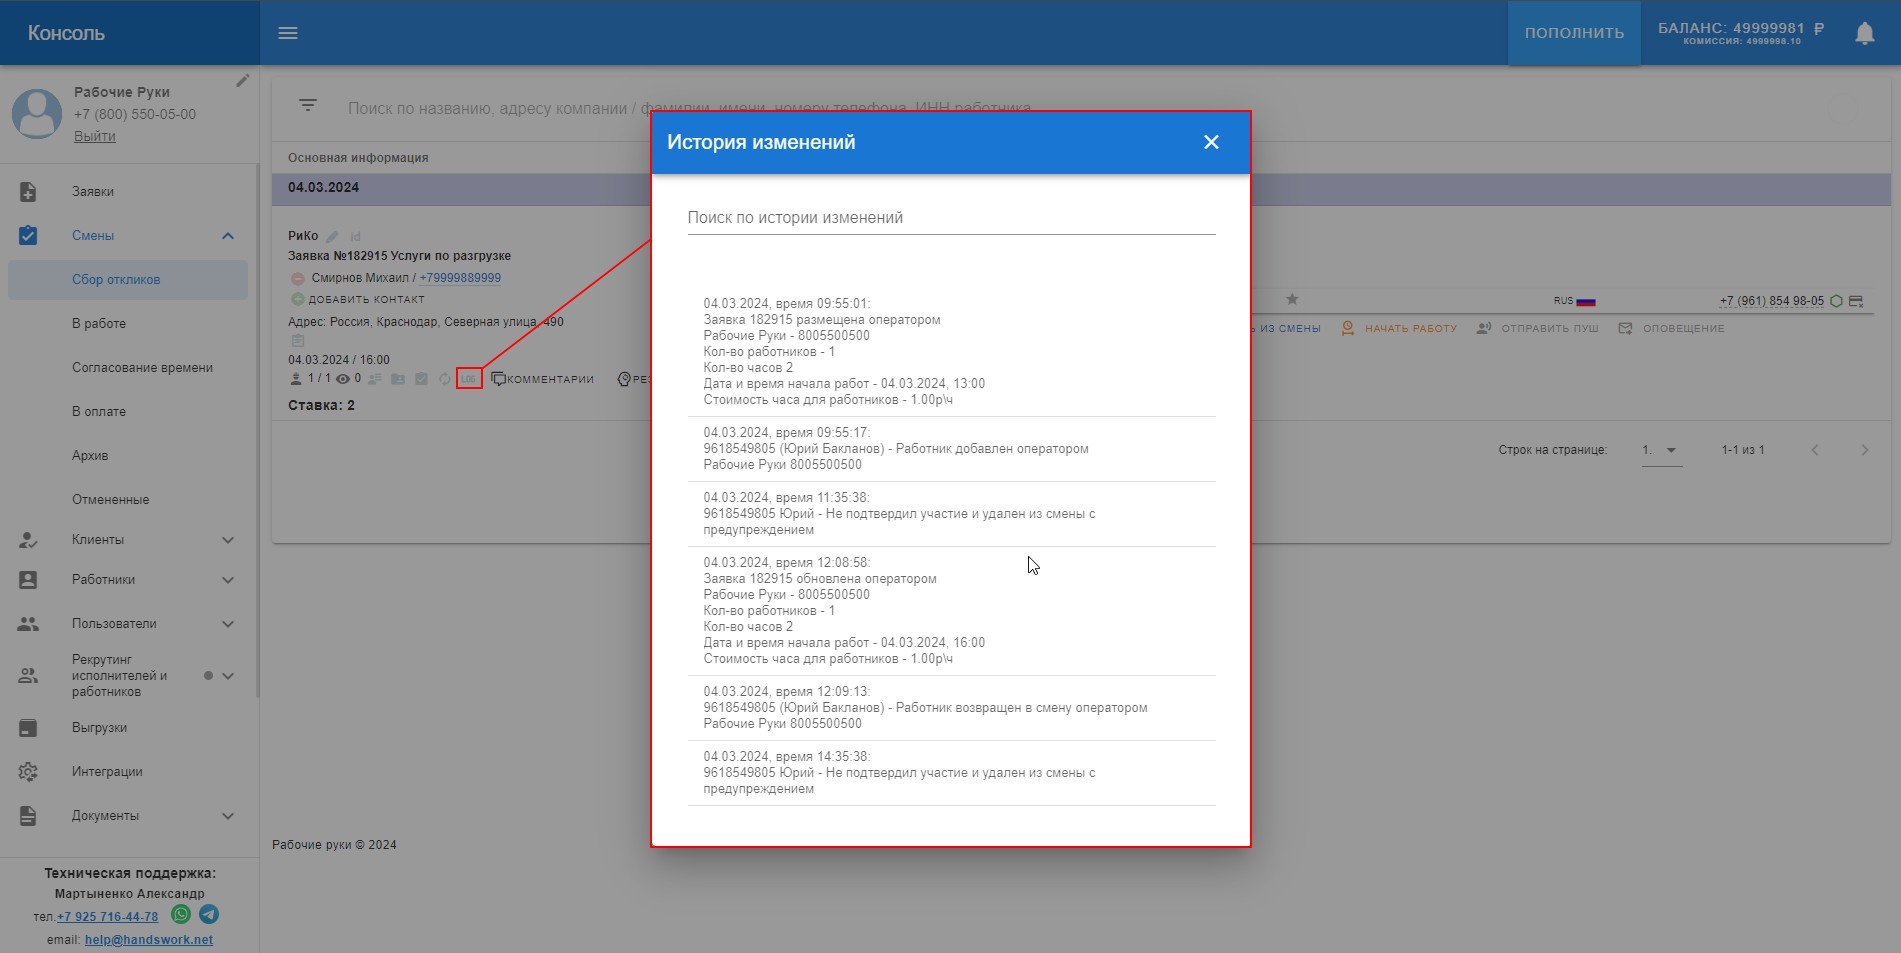The height and width of the screenshot is (953, 1901).
Task: Click the search field in change history
Action: point(951,218)
